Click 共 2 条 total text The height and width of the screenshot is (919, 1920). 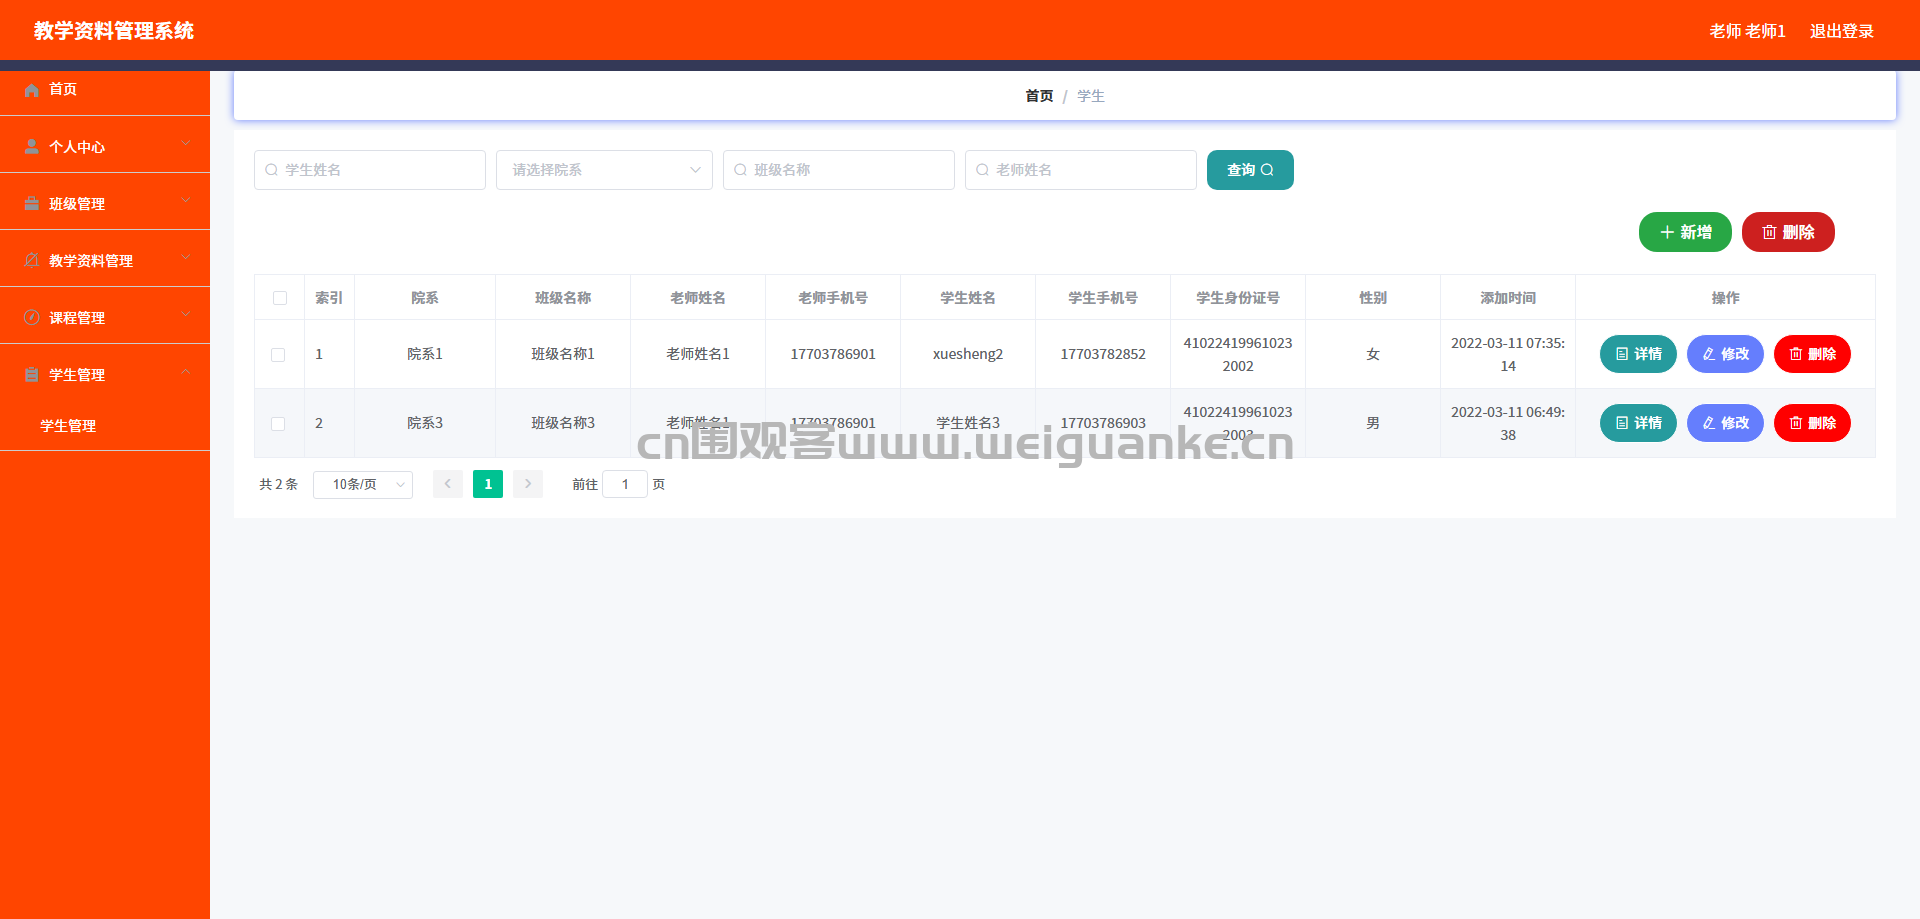click(279, 484)
